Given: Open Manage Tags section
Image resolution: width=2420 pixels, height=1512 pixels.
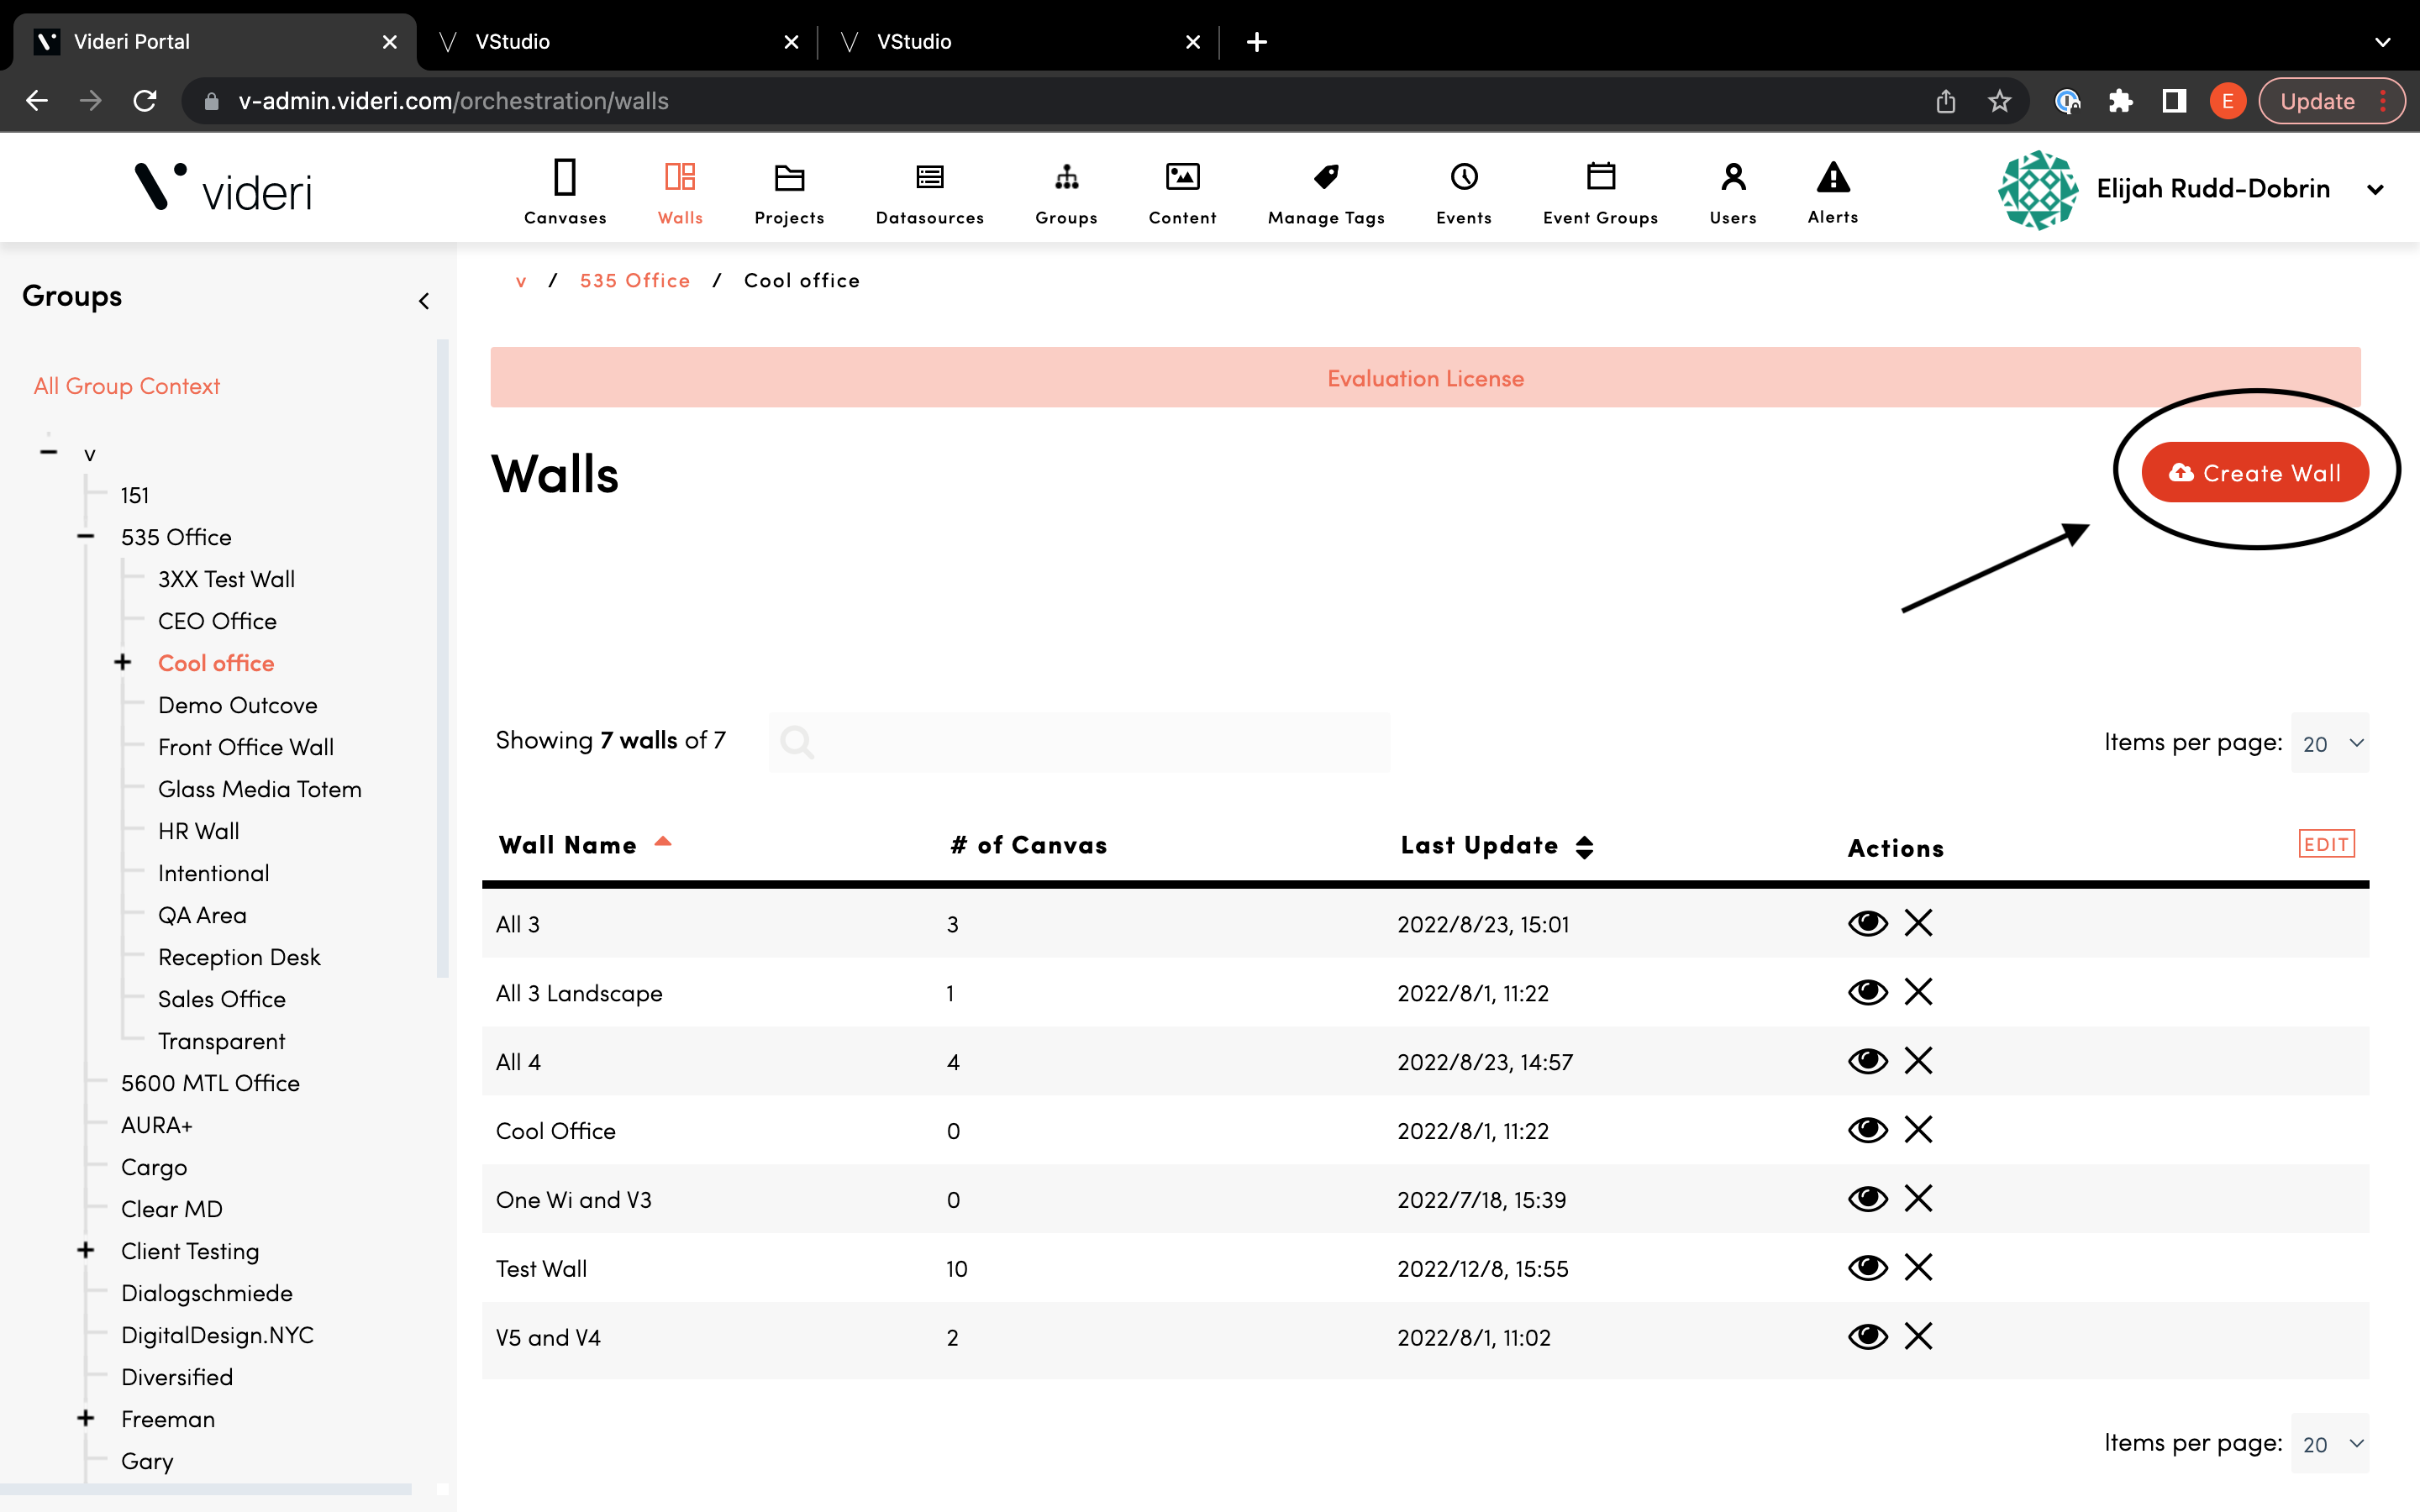Looking at the screenshot, I should pyautogui.click(x=1326, y=192).
